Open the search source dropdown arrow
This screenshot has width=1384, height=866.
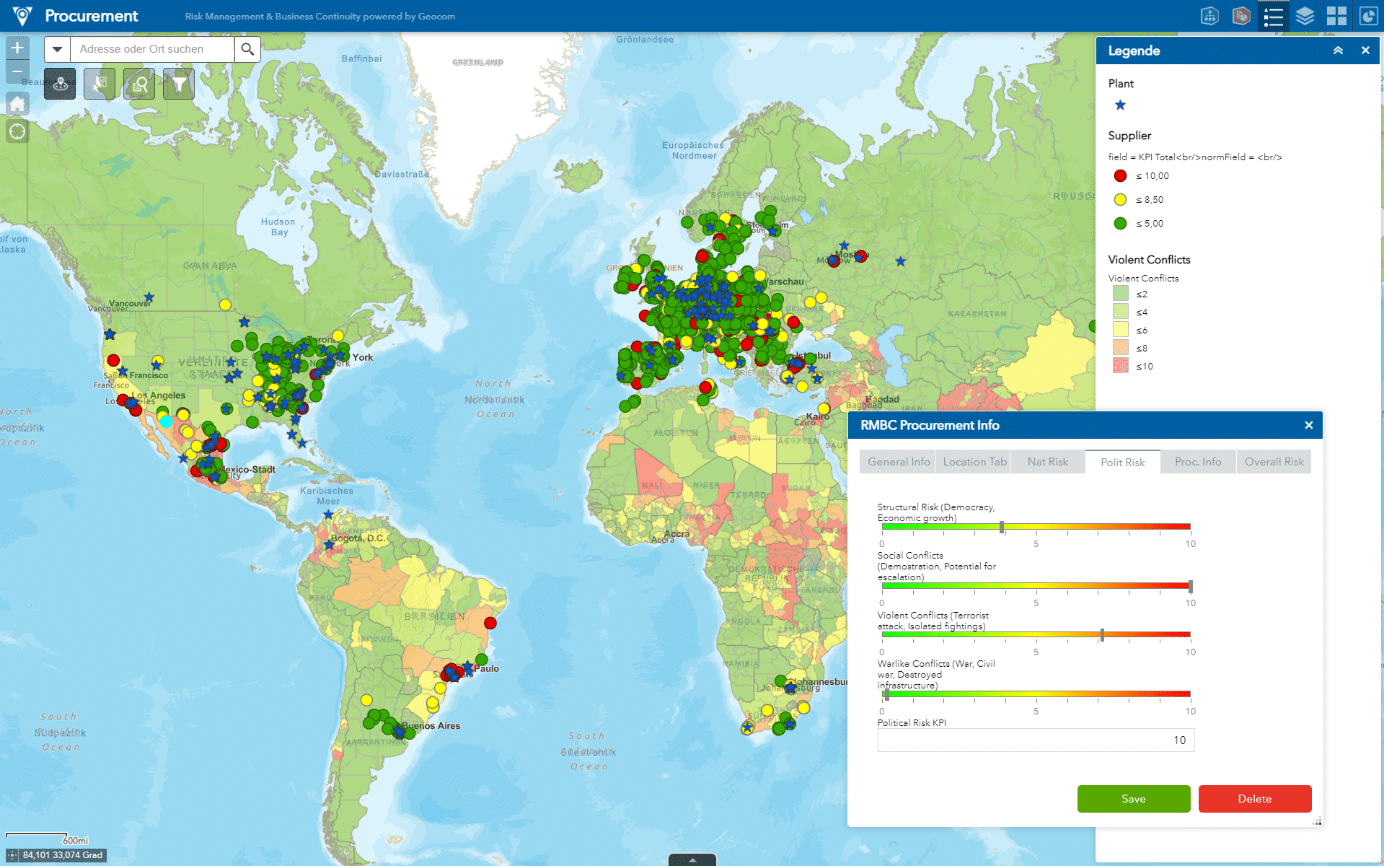(57, 49)
